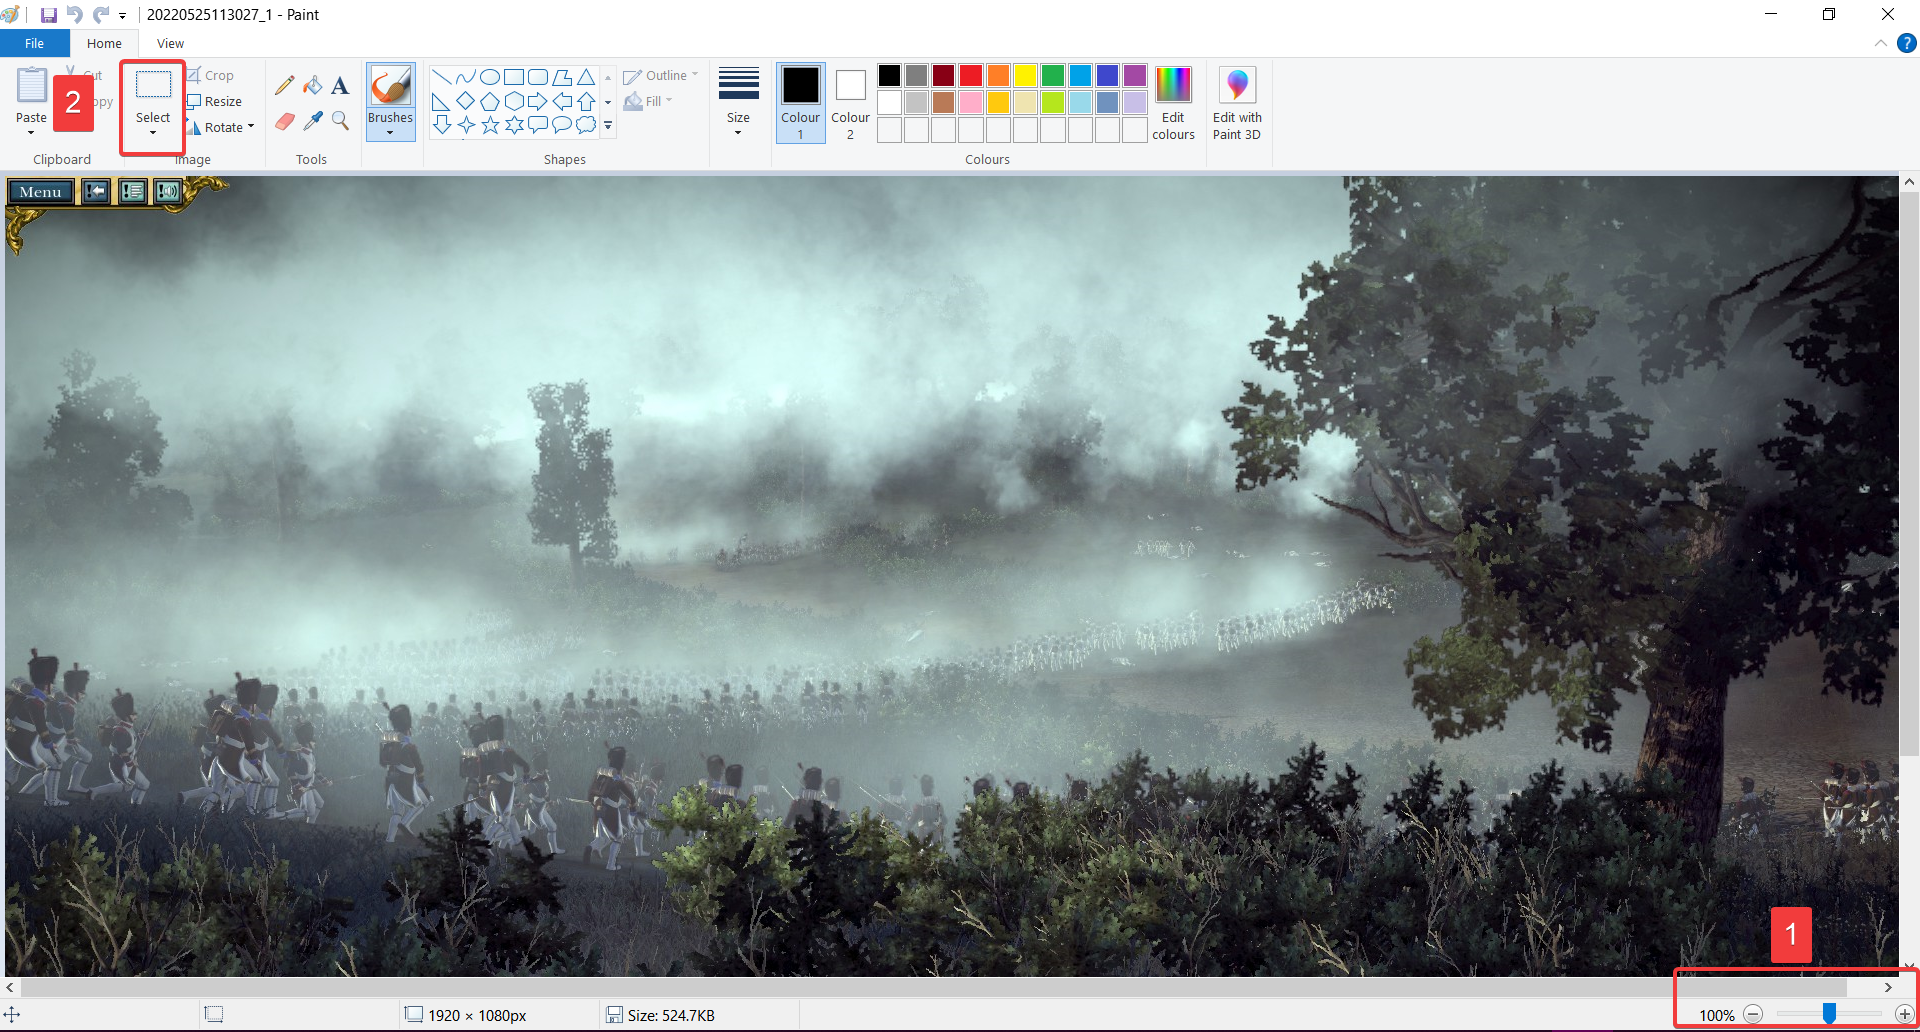Expand the Paste options arrow
Image resolution: width=1920 pixels, height=1032 pixels.
(31, 133)
